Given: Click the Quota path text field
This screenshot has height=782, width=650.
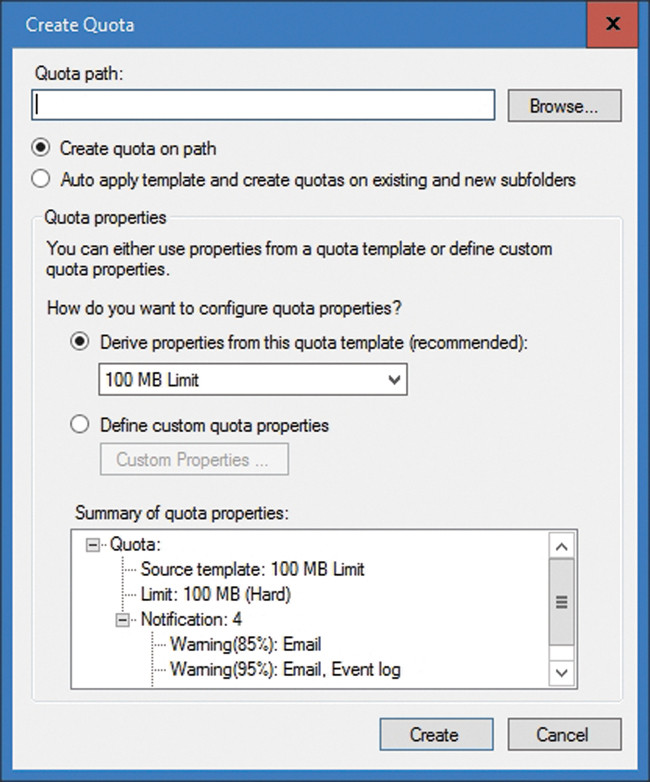Looking at the screenshot, I should 264,105.
